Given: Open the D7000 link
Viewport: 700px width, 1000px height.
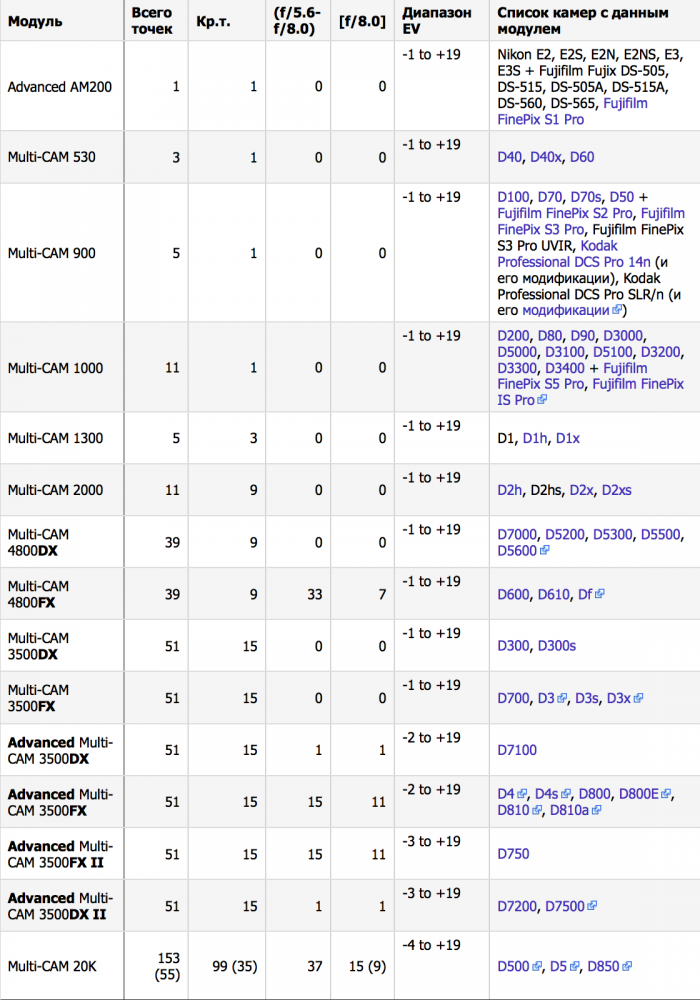Looking at the screenshot, I should [517, 534].
